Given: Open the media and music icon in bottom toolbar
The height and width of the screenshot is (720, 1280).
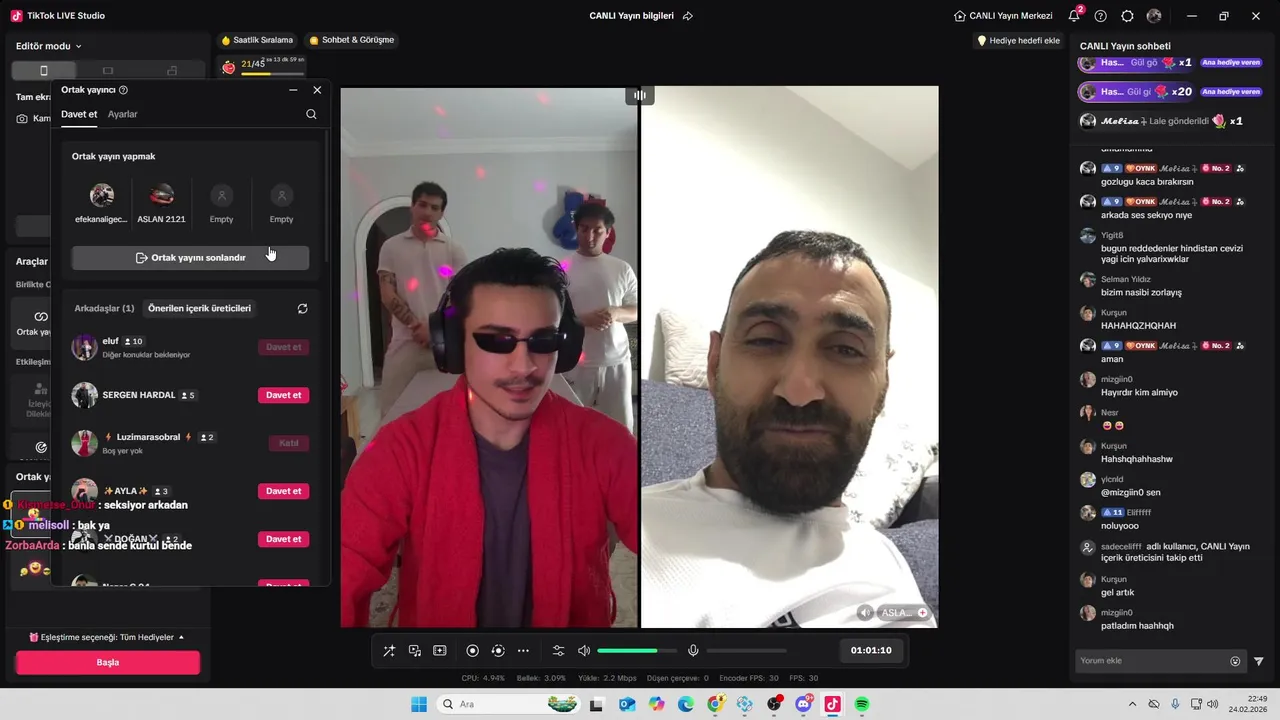Looking at the screenshot, I should (x=414, y=651).
